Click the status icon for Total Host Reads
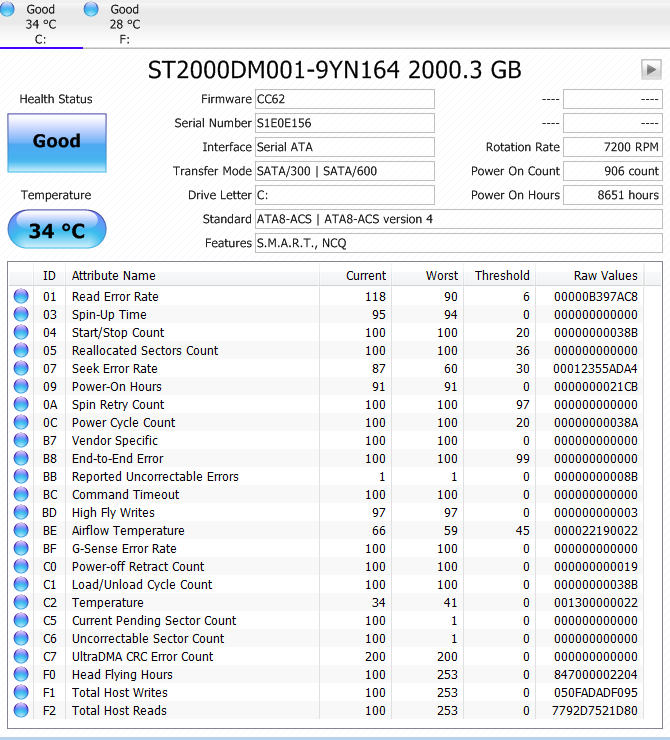Viewport: 670px width, 740px height. click(x=21, y=710)
